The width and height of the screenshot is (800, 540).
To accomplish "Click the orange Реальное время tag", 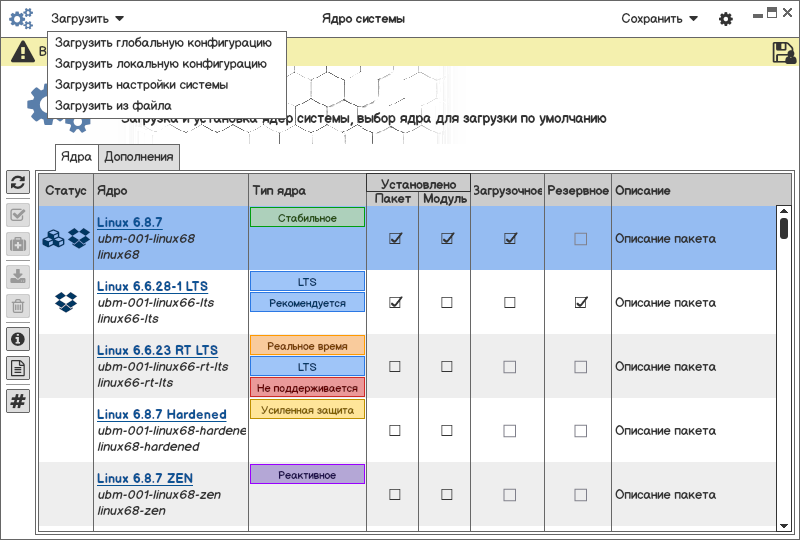I will coord(307,346).
